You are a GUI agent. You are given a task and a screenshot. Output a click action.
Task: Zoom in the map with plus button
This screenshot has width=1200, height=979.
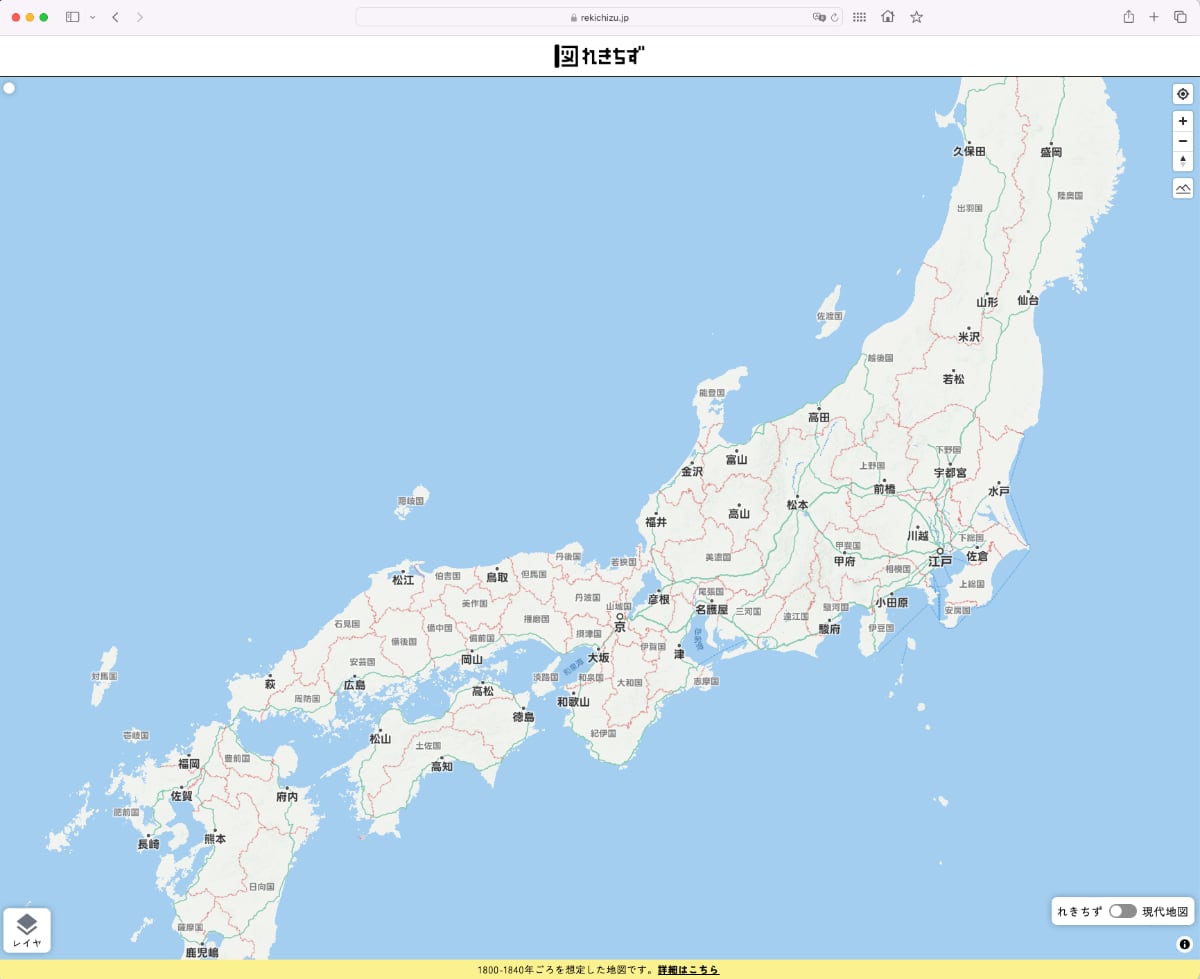pos(1183,120)
